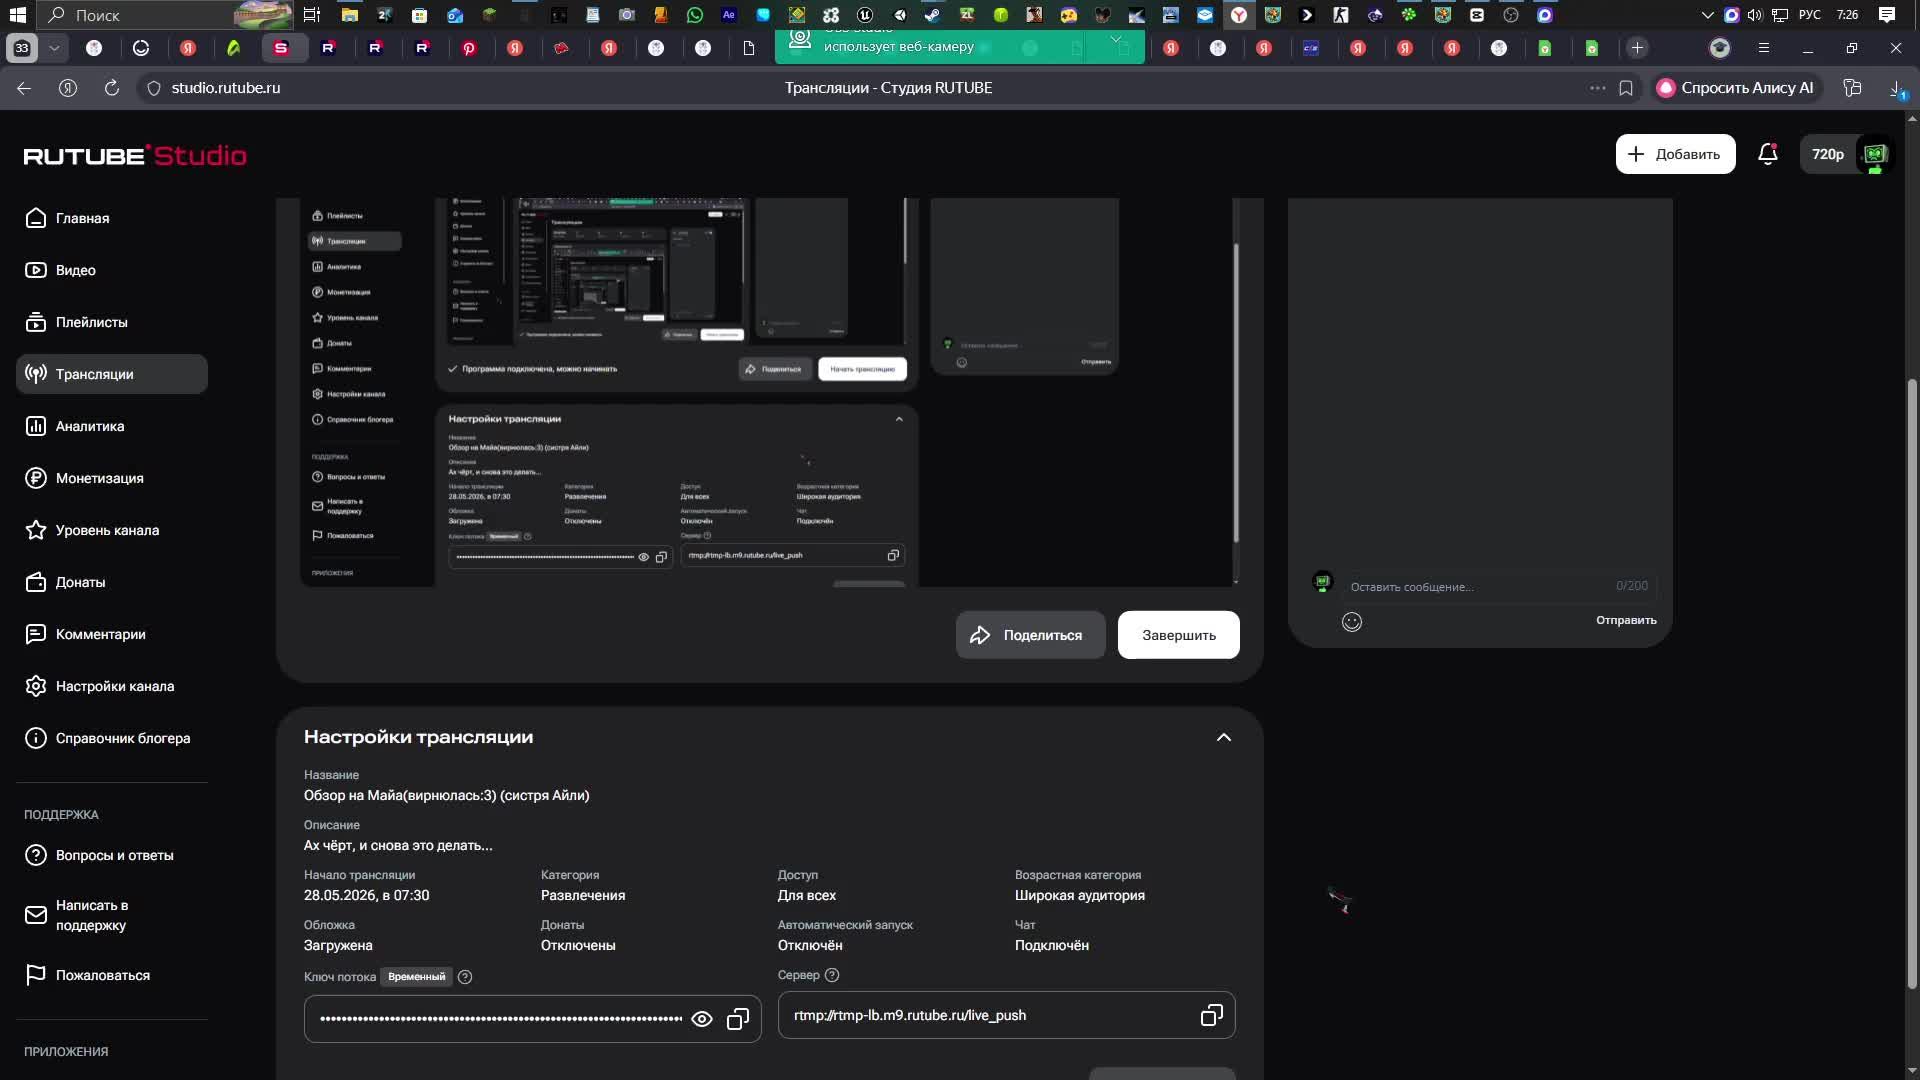Open notifications bell
This screenshot has height=1080, width=1920.
click(1768, 154)
